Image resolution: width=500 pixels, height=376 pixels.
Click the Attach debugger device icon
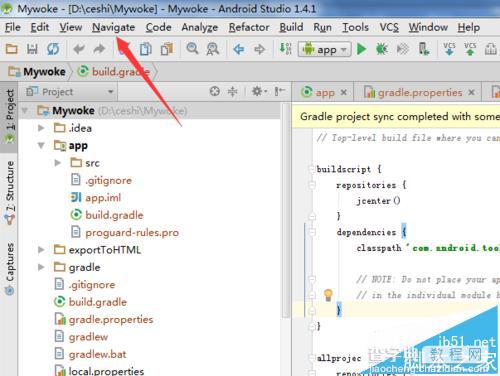click(424, 49)
